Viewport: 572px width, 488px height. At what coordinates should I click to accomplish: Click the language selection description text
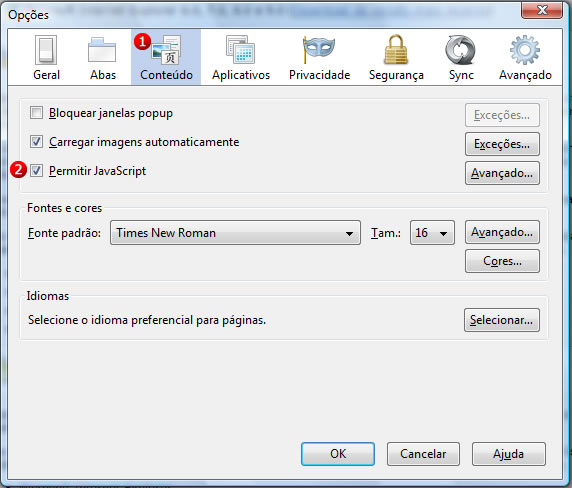point(147,320)
